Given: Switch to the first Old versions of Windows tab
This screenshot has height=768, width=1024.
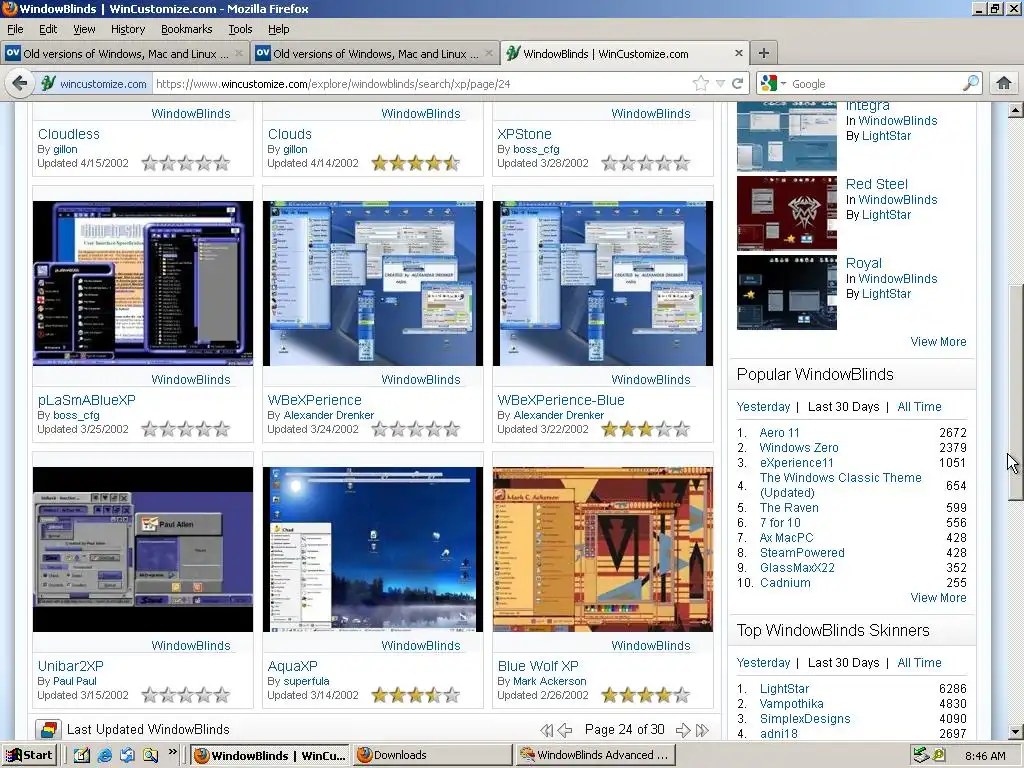Looking at the screenshot, I should [124, 54].
